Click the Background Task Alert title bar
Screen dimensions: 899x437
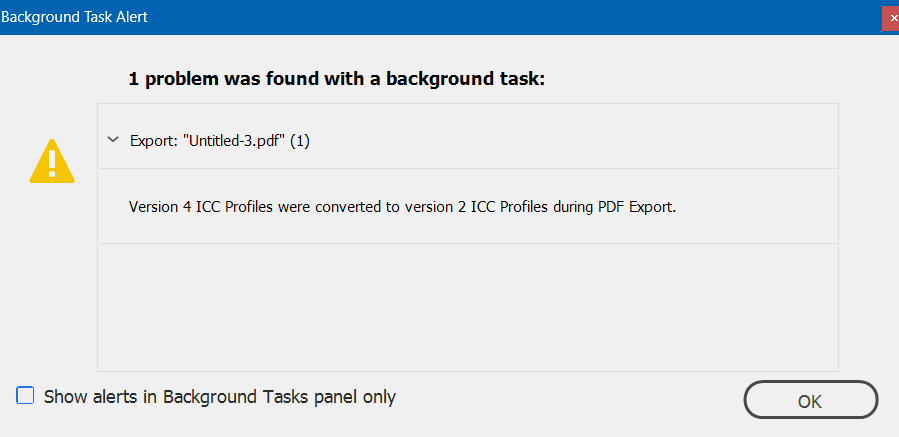(x=400, y=17)
